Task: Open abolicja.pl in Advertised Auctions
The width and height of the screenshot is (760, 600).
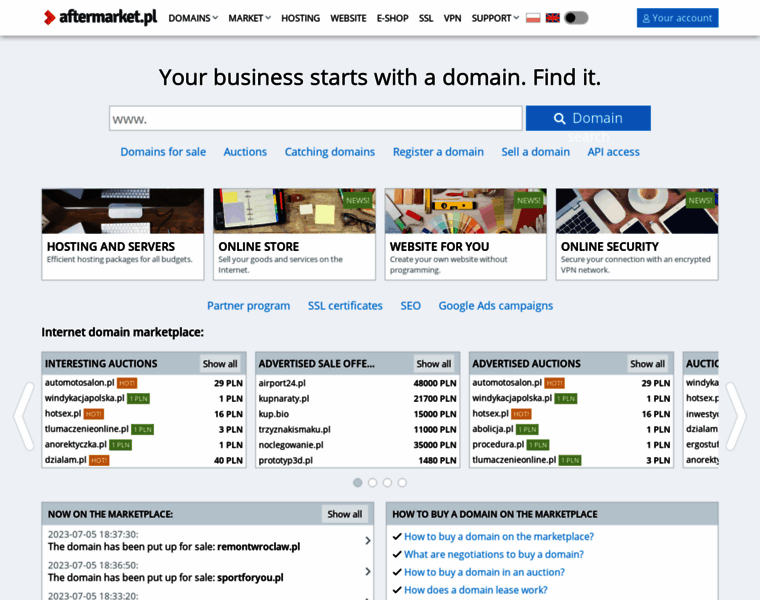Action: [x=493, y=429]
